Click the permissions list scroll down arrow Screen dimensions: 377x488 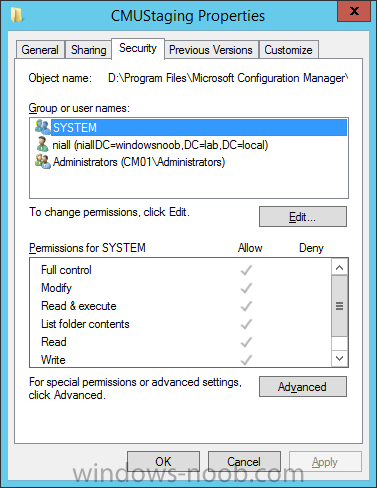pyautogui.click(x=339, y=358)
